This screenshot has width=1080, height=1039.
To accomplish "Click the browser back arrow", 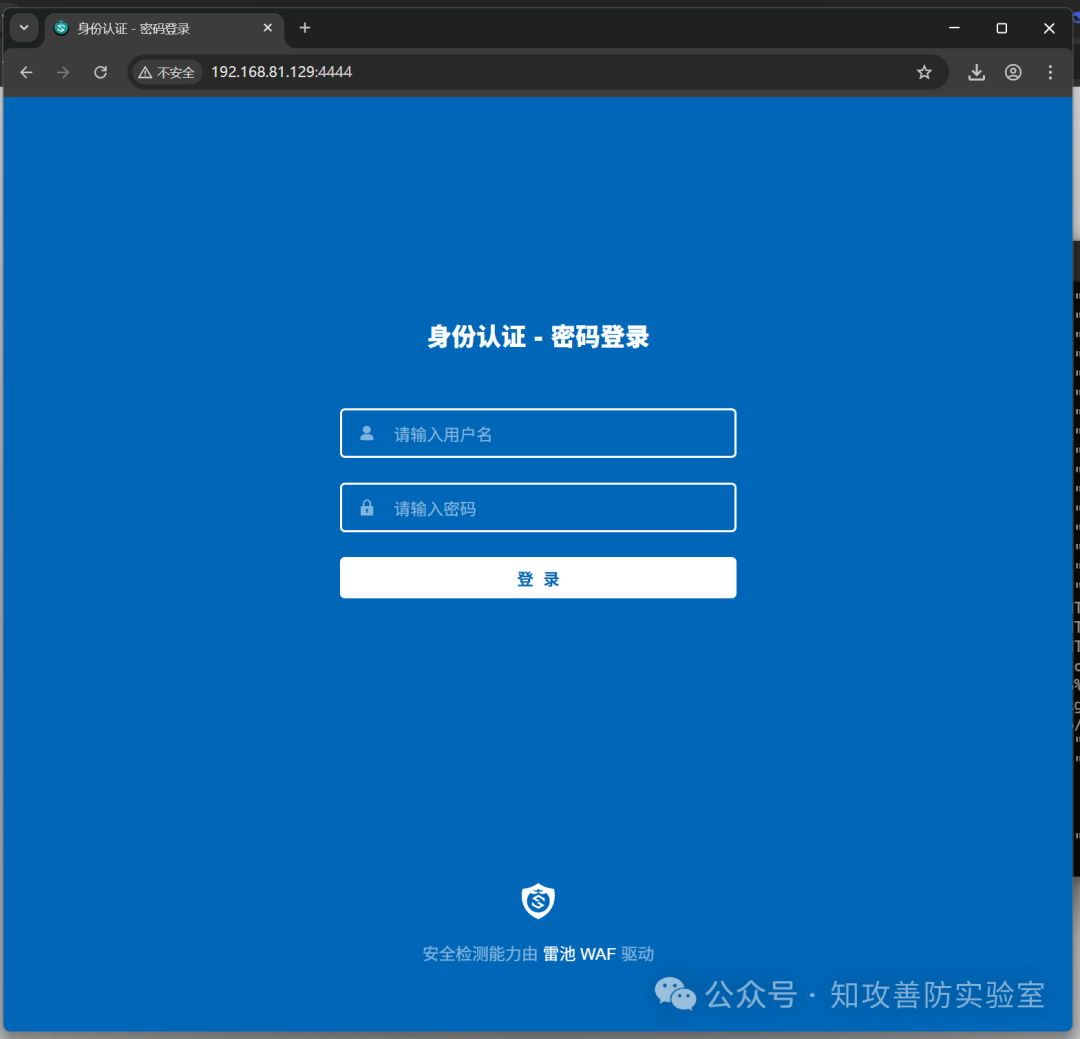I will coord(26,72).
